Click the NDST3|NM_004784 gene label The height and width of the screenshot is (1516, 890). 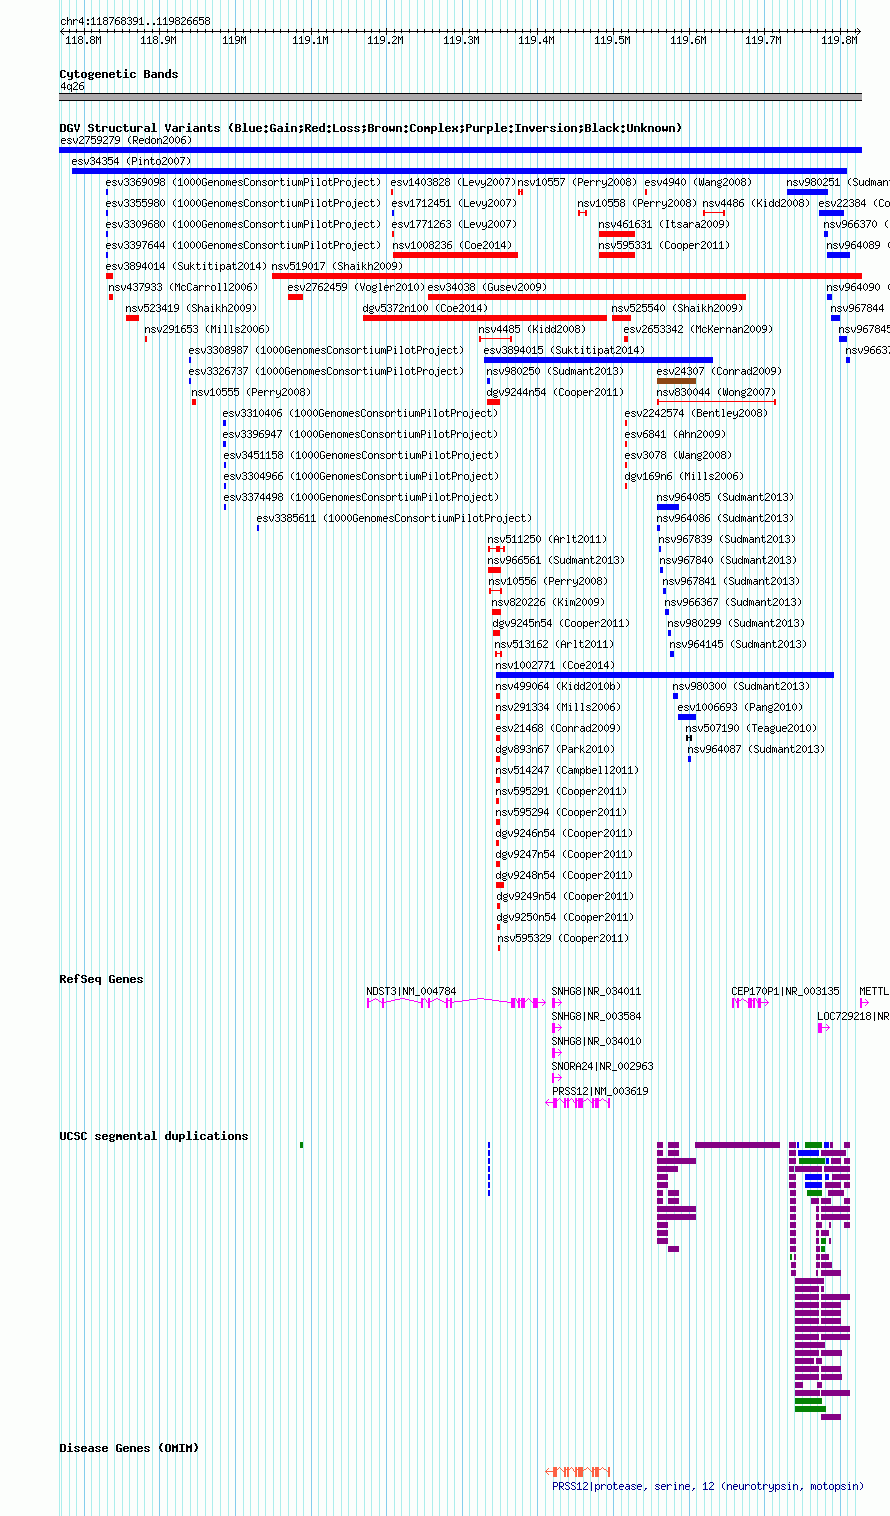(x=411, y=991)
